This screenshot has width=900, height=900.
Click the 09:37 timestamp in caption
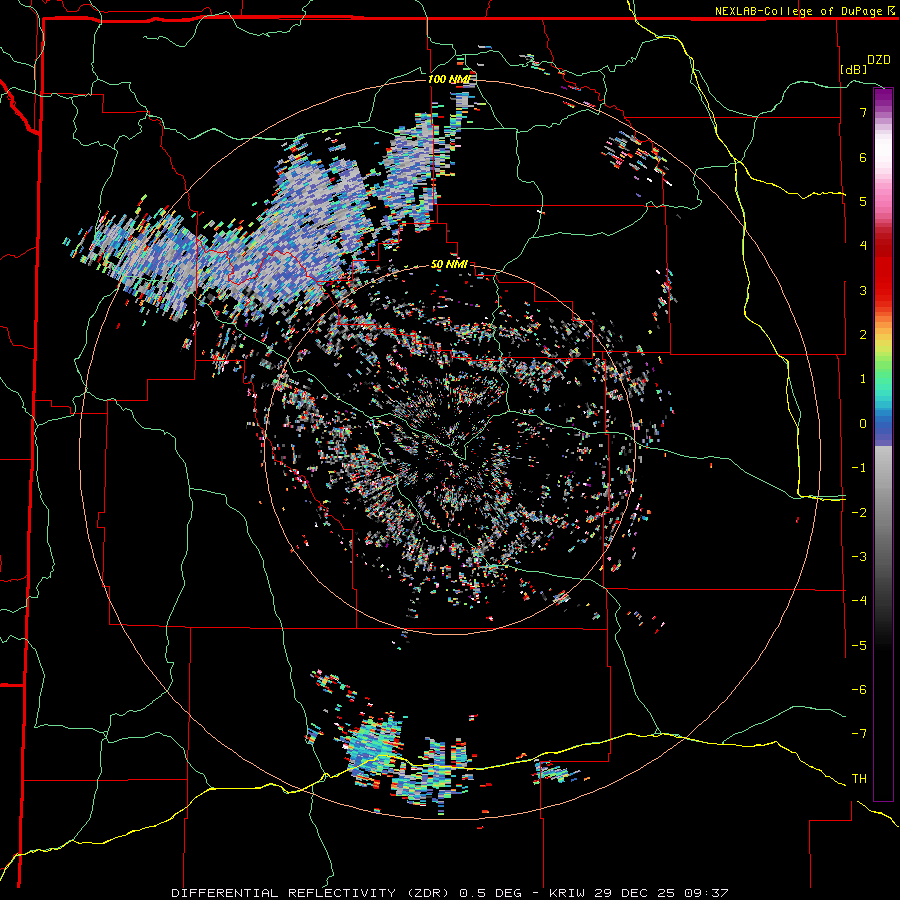(707, 893)
